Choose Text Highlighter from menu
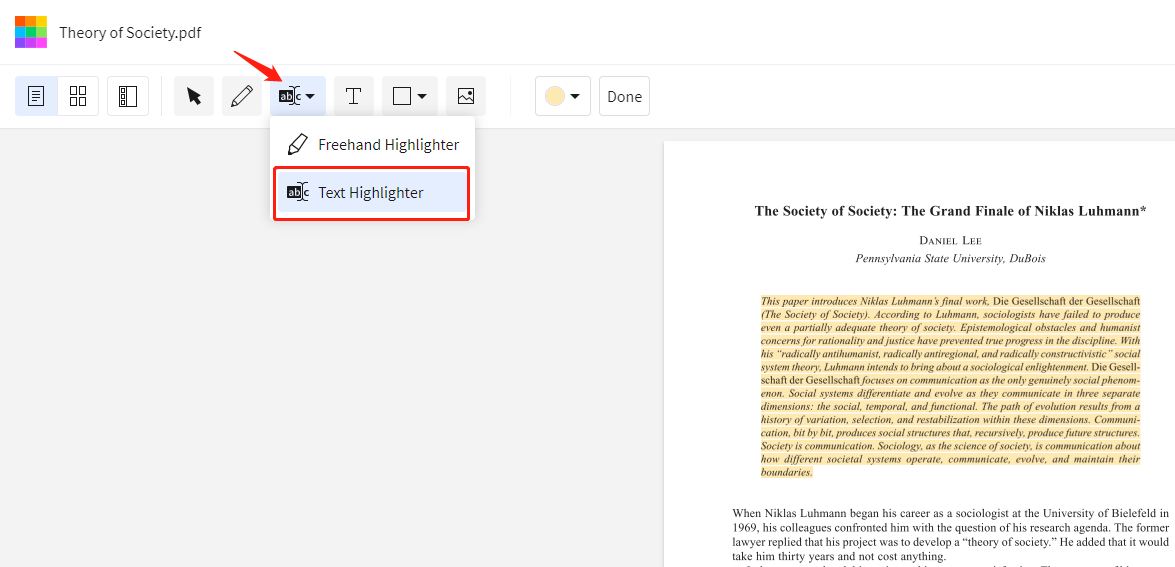This screenshot has width=1175, height=567. (x=372, y=193)
